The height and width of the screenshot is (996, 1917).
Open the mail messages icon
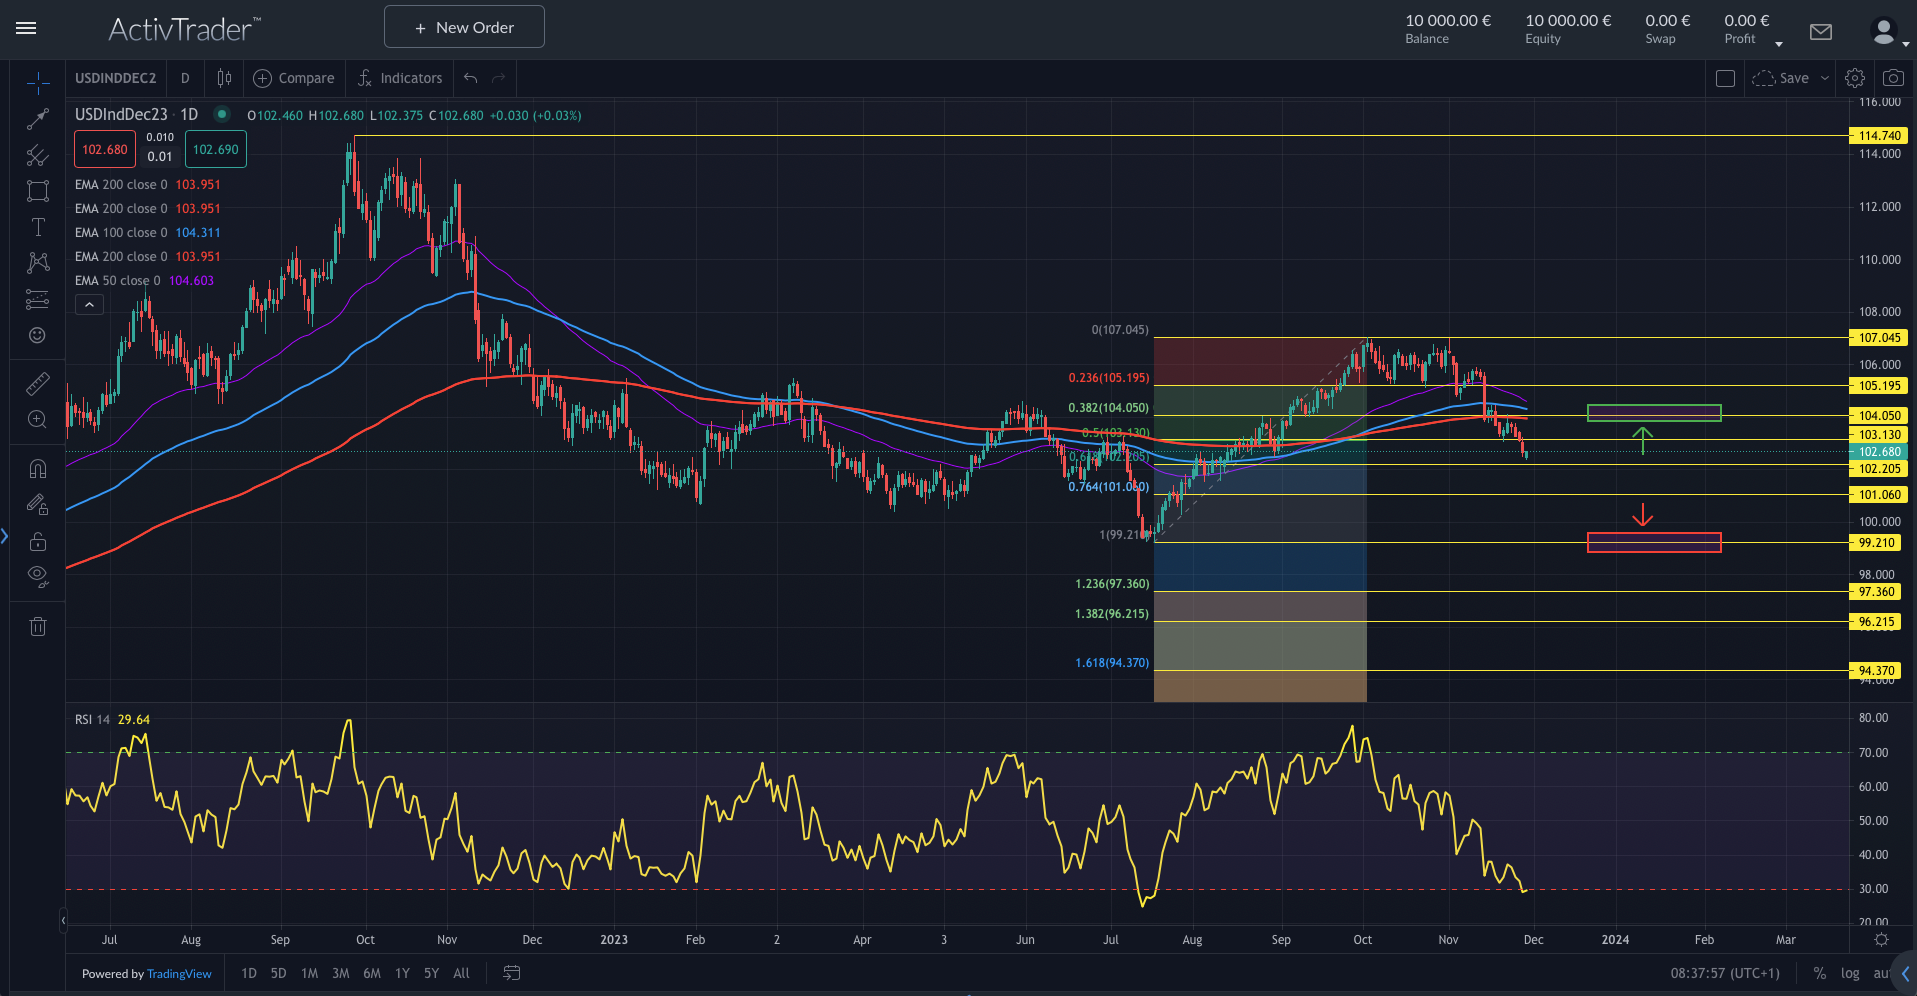pos(1821,32)
